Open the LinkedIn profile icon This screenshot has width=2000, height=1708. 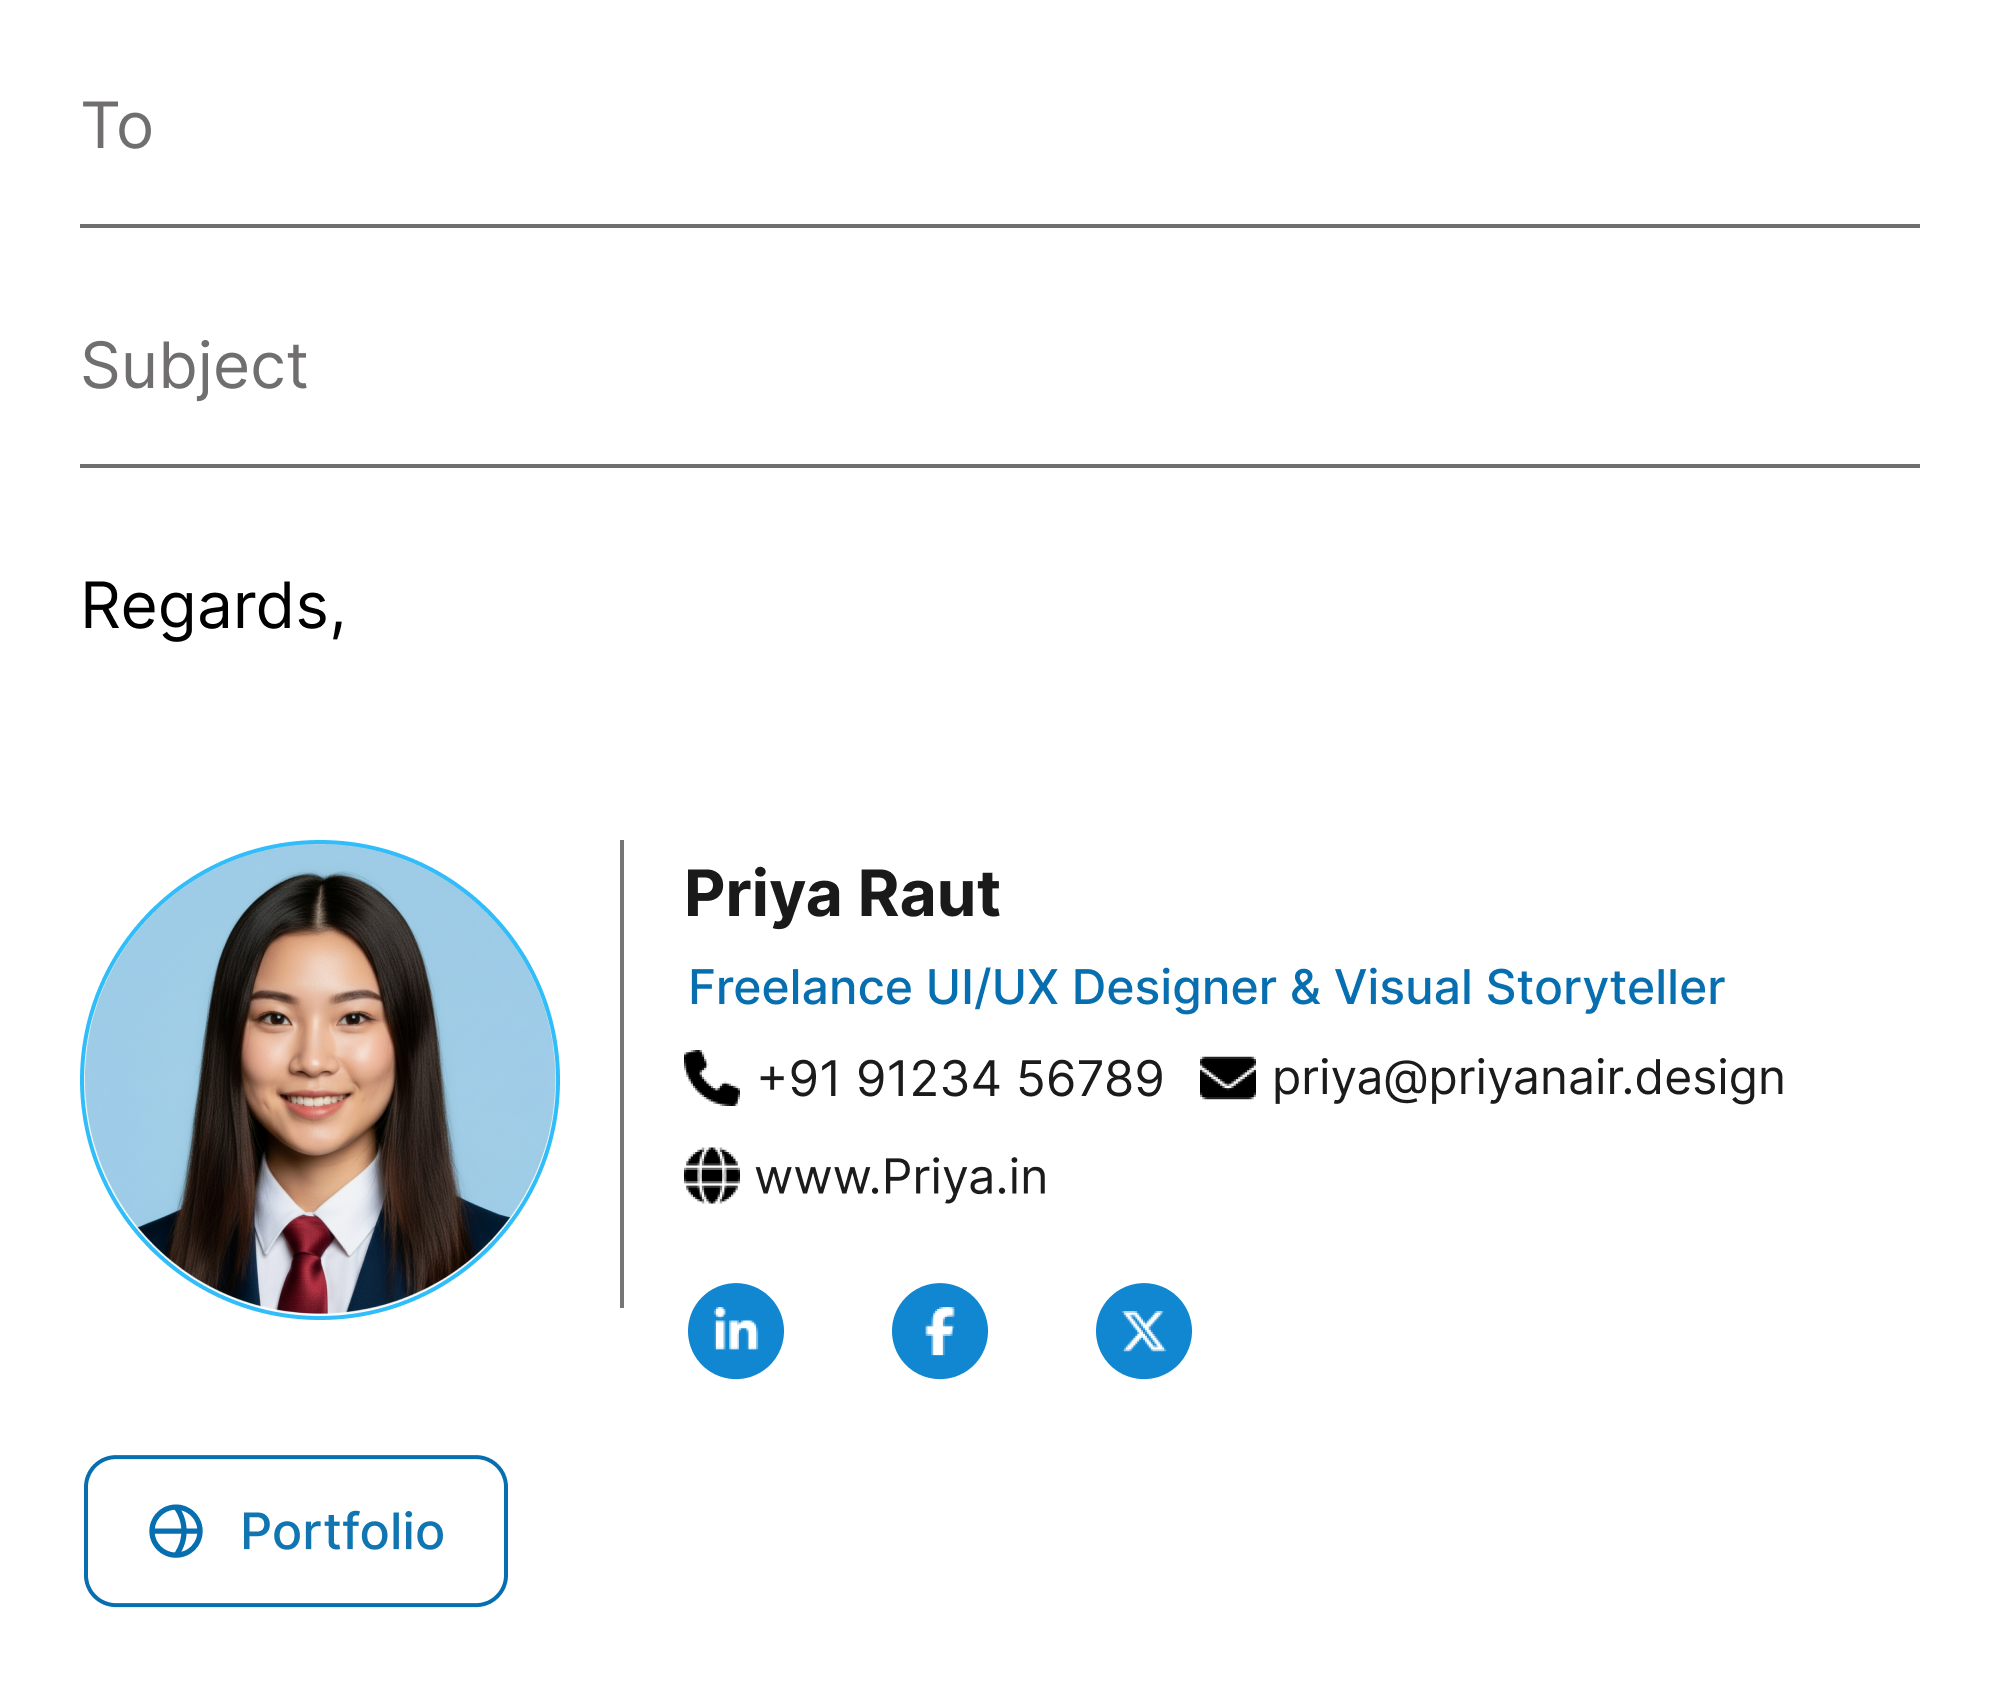(736, 1331)
